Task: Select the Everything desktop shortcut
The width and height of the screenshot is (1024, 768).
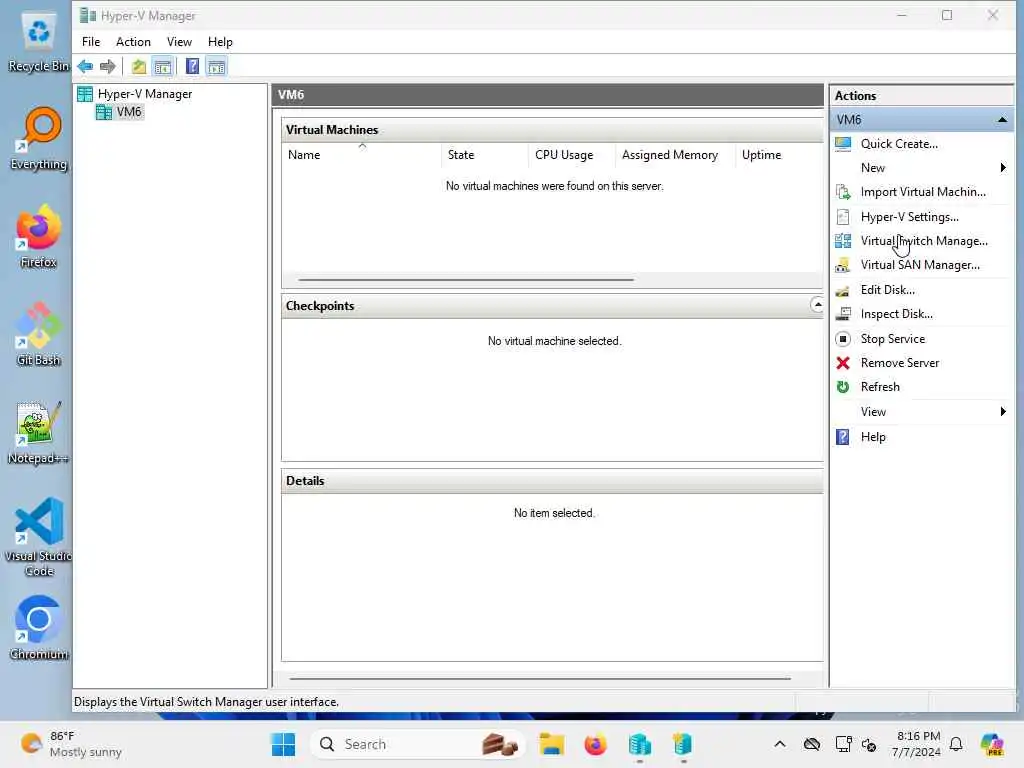Action: (x=39, y=139)
